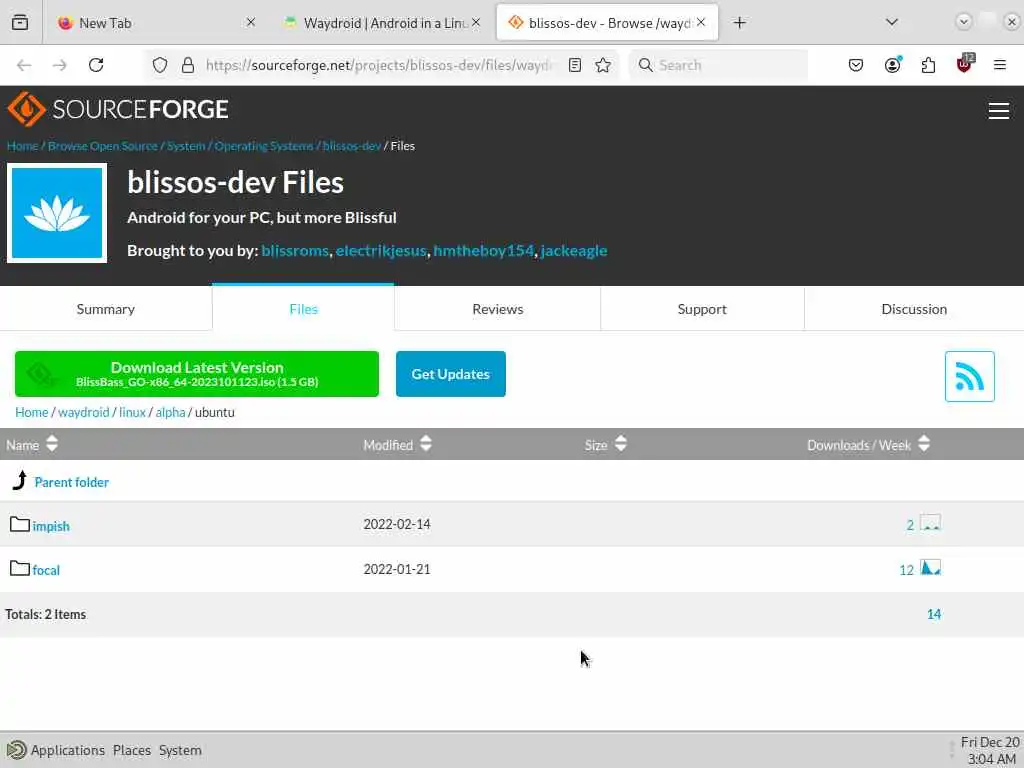Open tracking protection shield icon
1024x768 pixels.
(160, 65)
